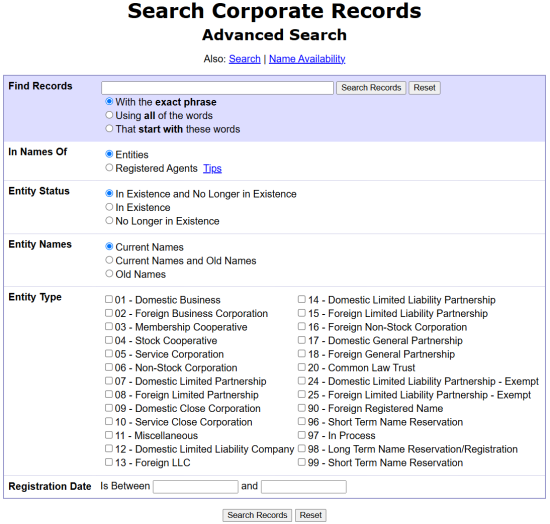The image size is (550, 524).
Task: Choose 'That start with these words' radio
Action: [x=109, y=129]
